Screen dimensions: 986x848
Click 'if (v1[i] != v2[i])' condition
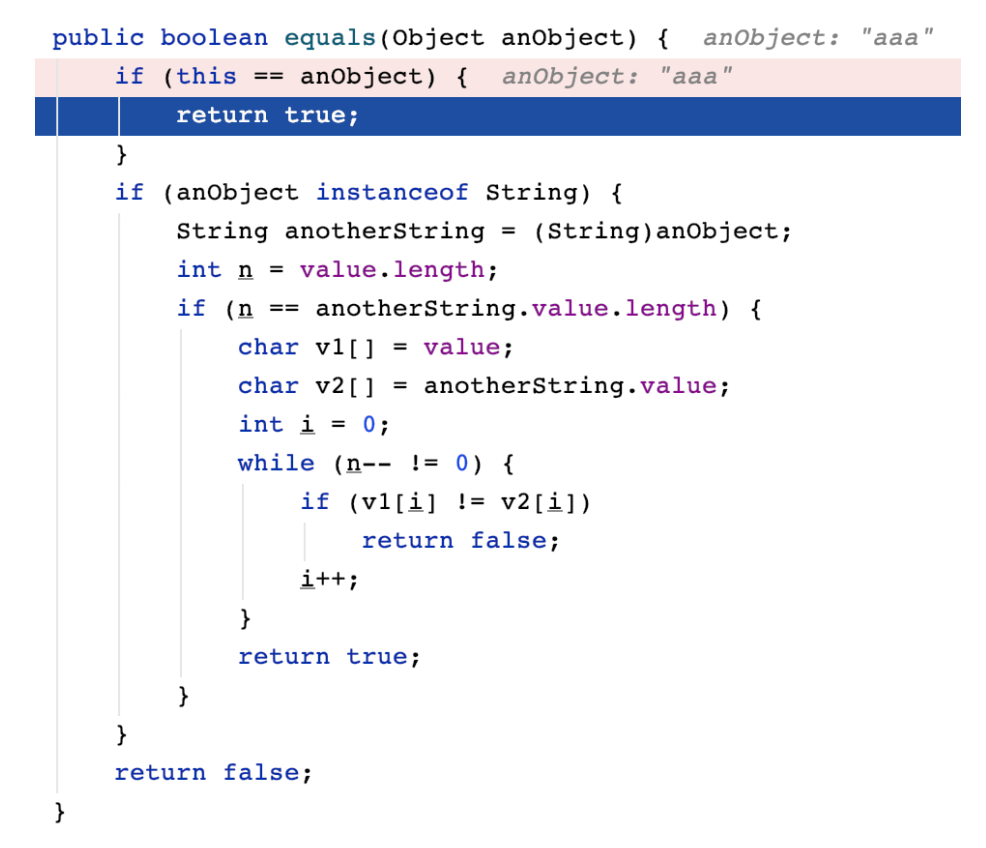[445, 502]
